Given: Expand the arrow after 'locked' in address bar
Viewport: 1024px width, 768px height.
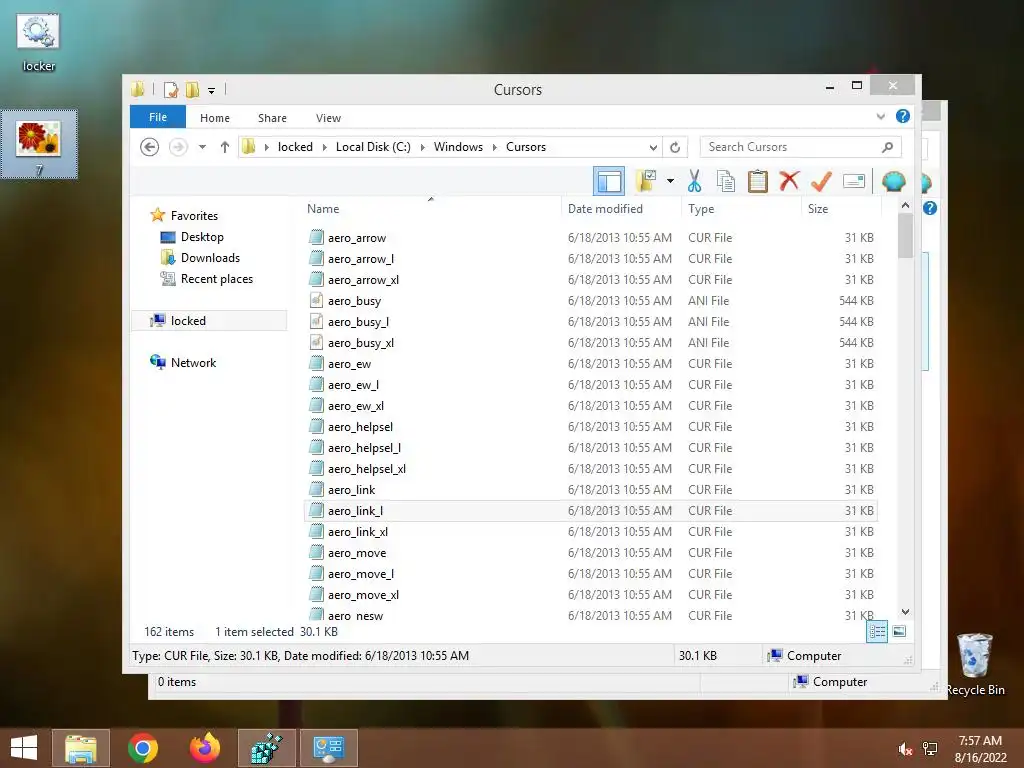Looking at the screenshot, I should point(325,147).
